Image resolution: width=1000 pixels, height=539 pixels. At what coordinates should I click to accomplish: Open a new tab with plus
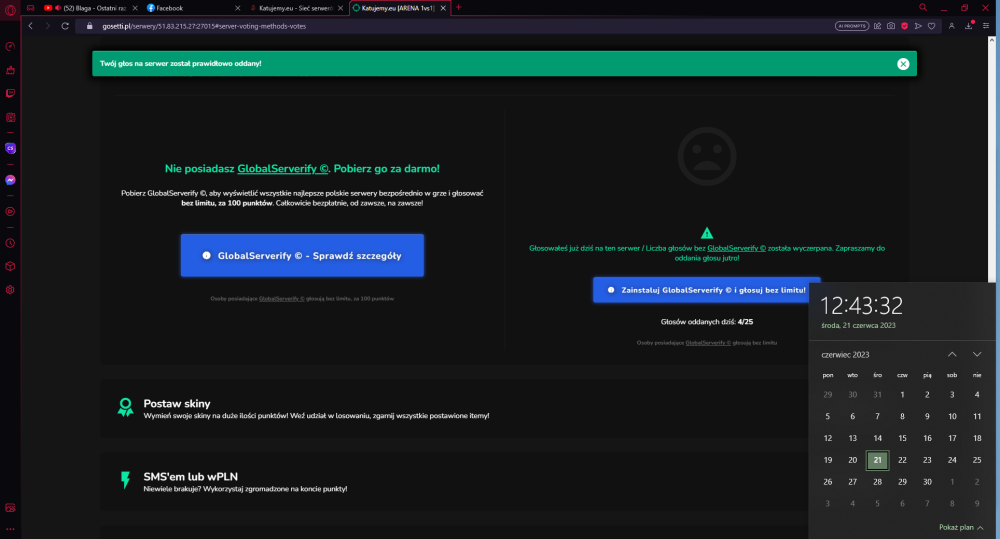coord(459,8)
